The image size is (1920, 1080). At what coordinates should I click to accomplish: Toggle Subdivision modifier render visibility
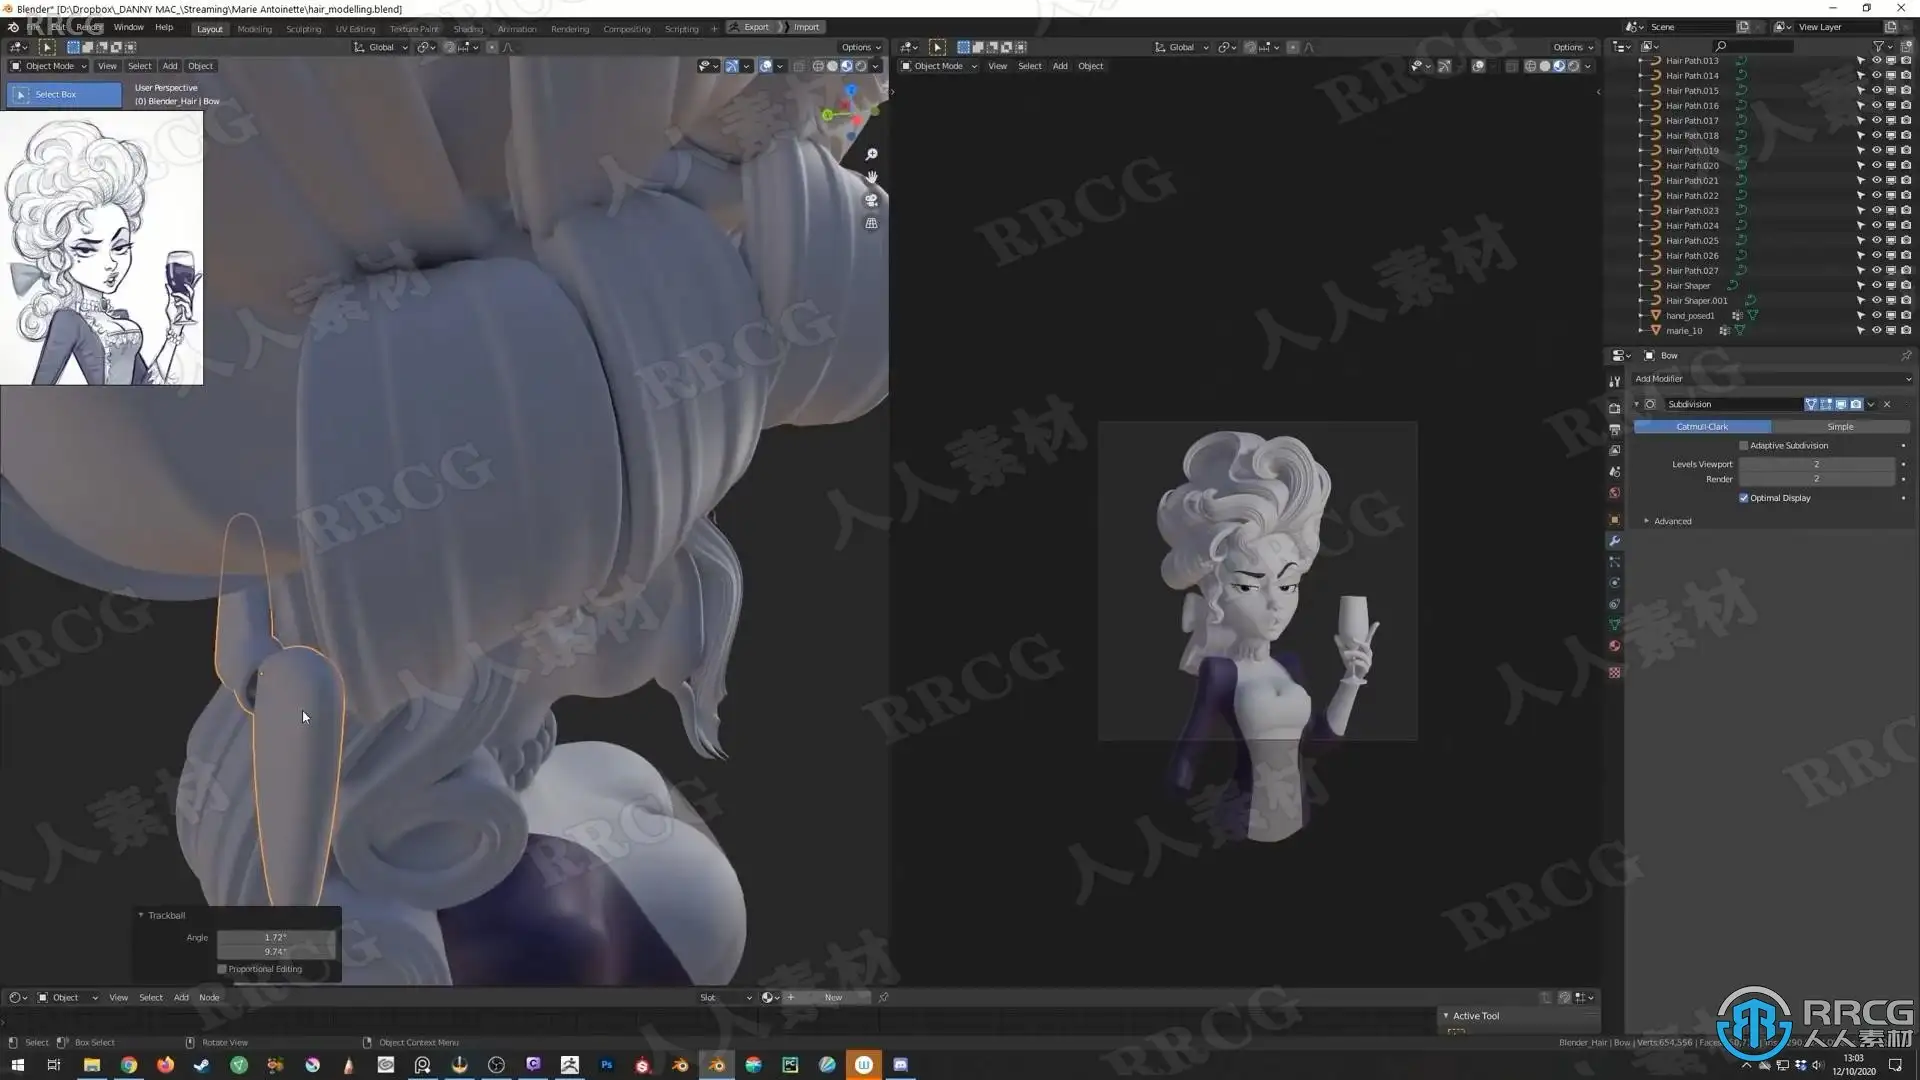pos(1856,404)
